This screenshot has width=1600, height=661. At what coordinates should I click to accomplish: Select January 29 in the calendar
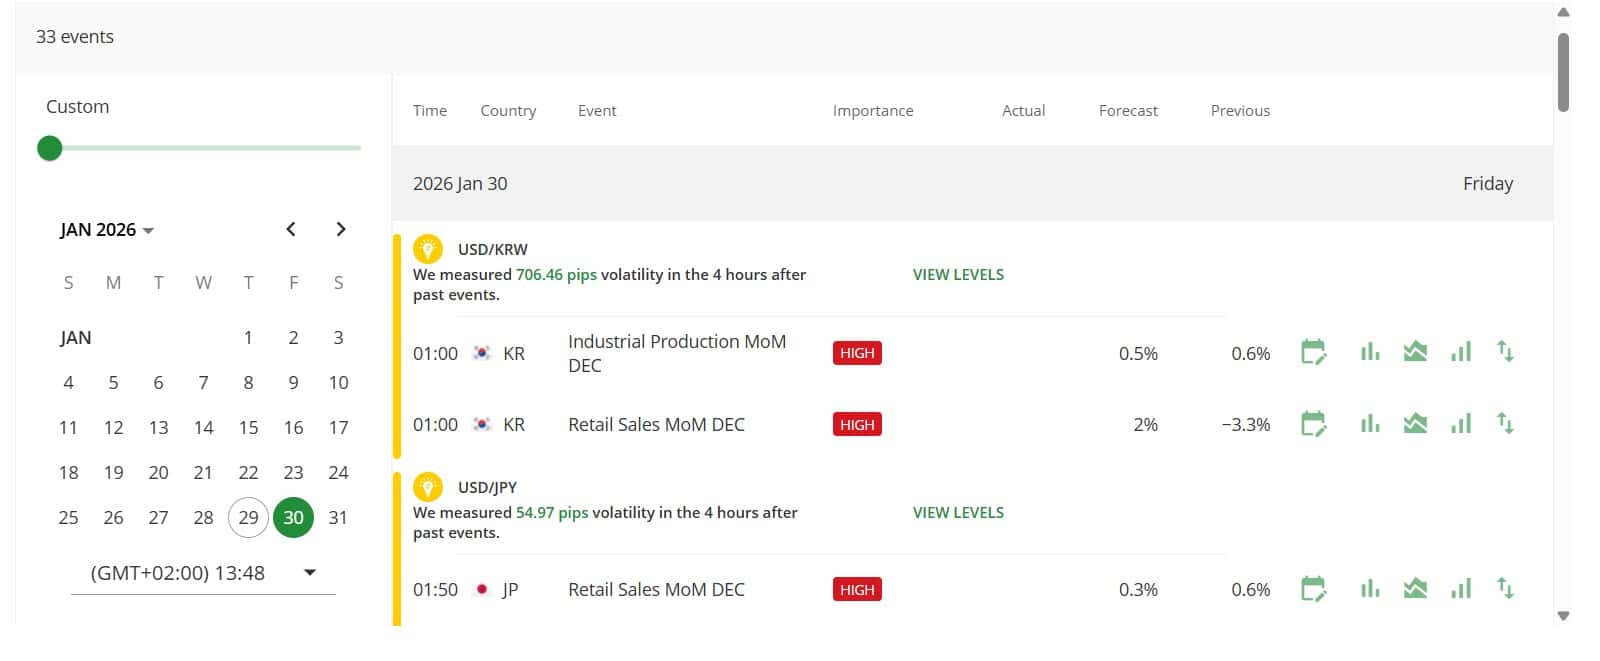pyautogui.click(x=248, y=517)
